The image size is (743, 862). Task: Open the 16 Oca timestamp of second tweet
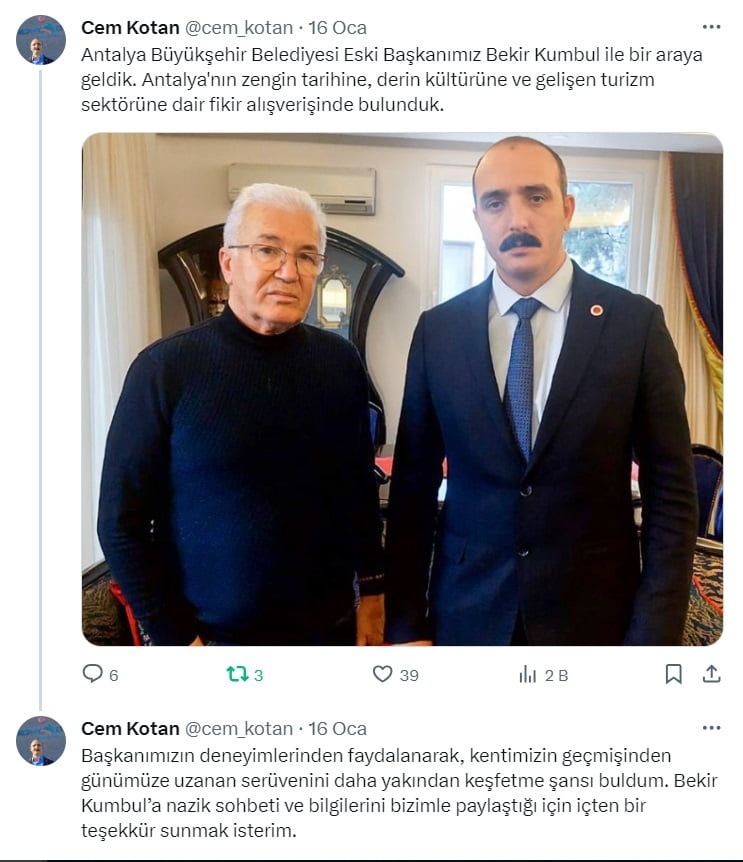coord(337,728)
